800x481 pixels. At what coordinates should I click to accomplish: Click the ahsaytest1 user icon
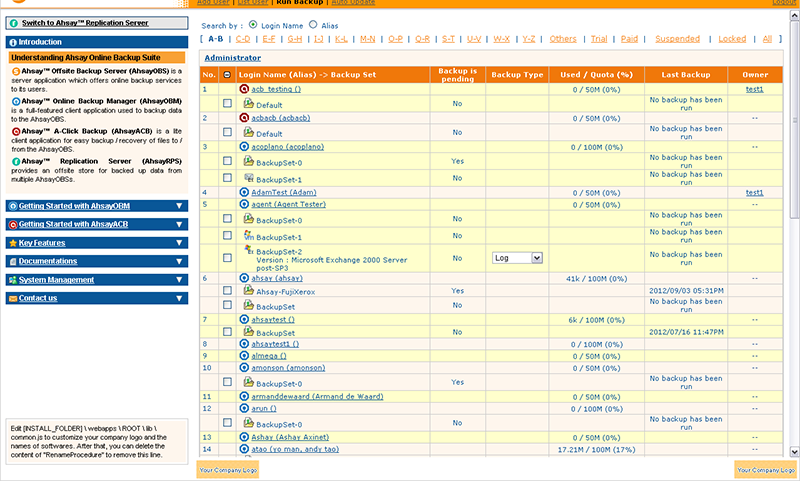point(244,344)
